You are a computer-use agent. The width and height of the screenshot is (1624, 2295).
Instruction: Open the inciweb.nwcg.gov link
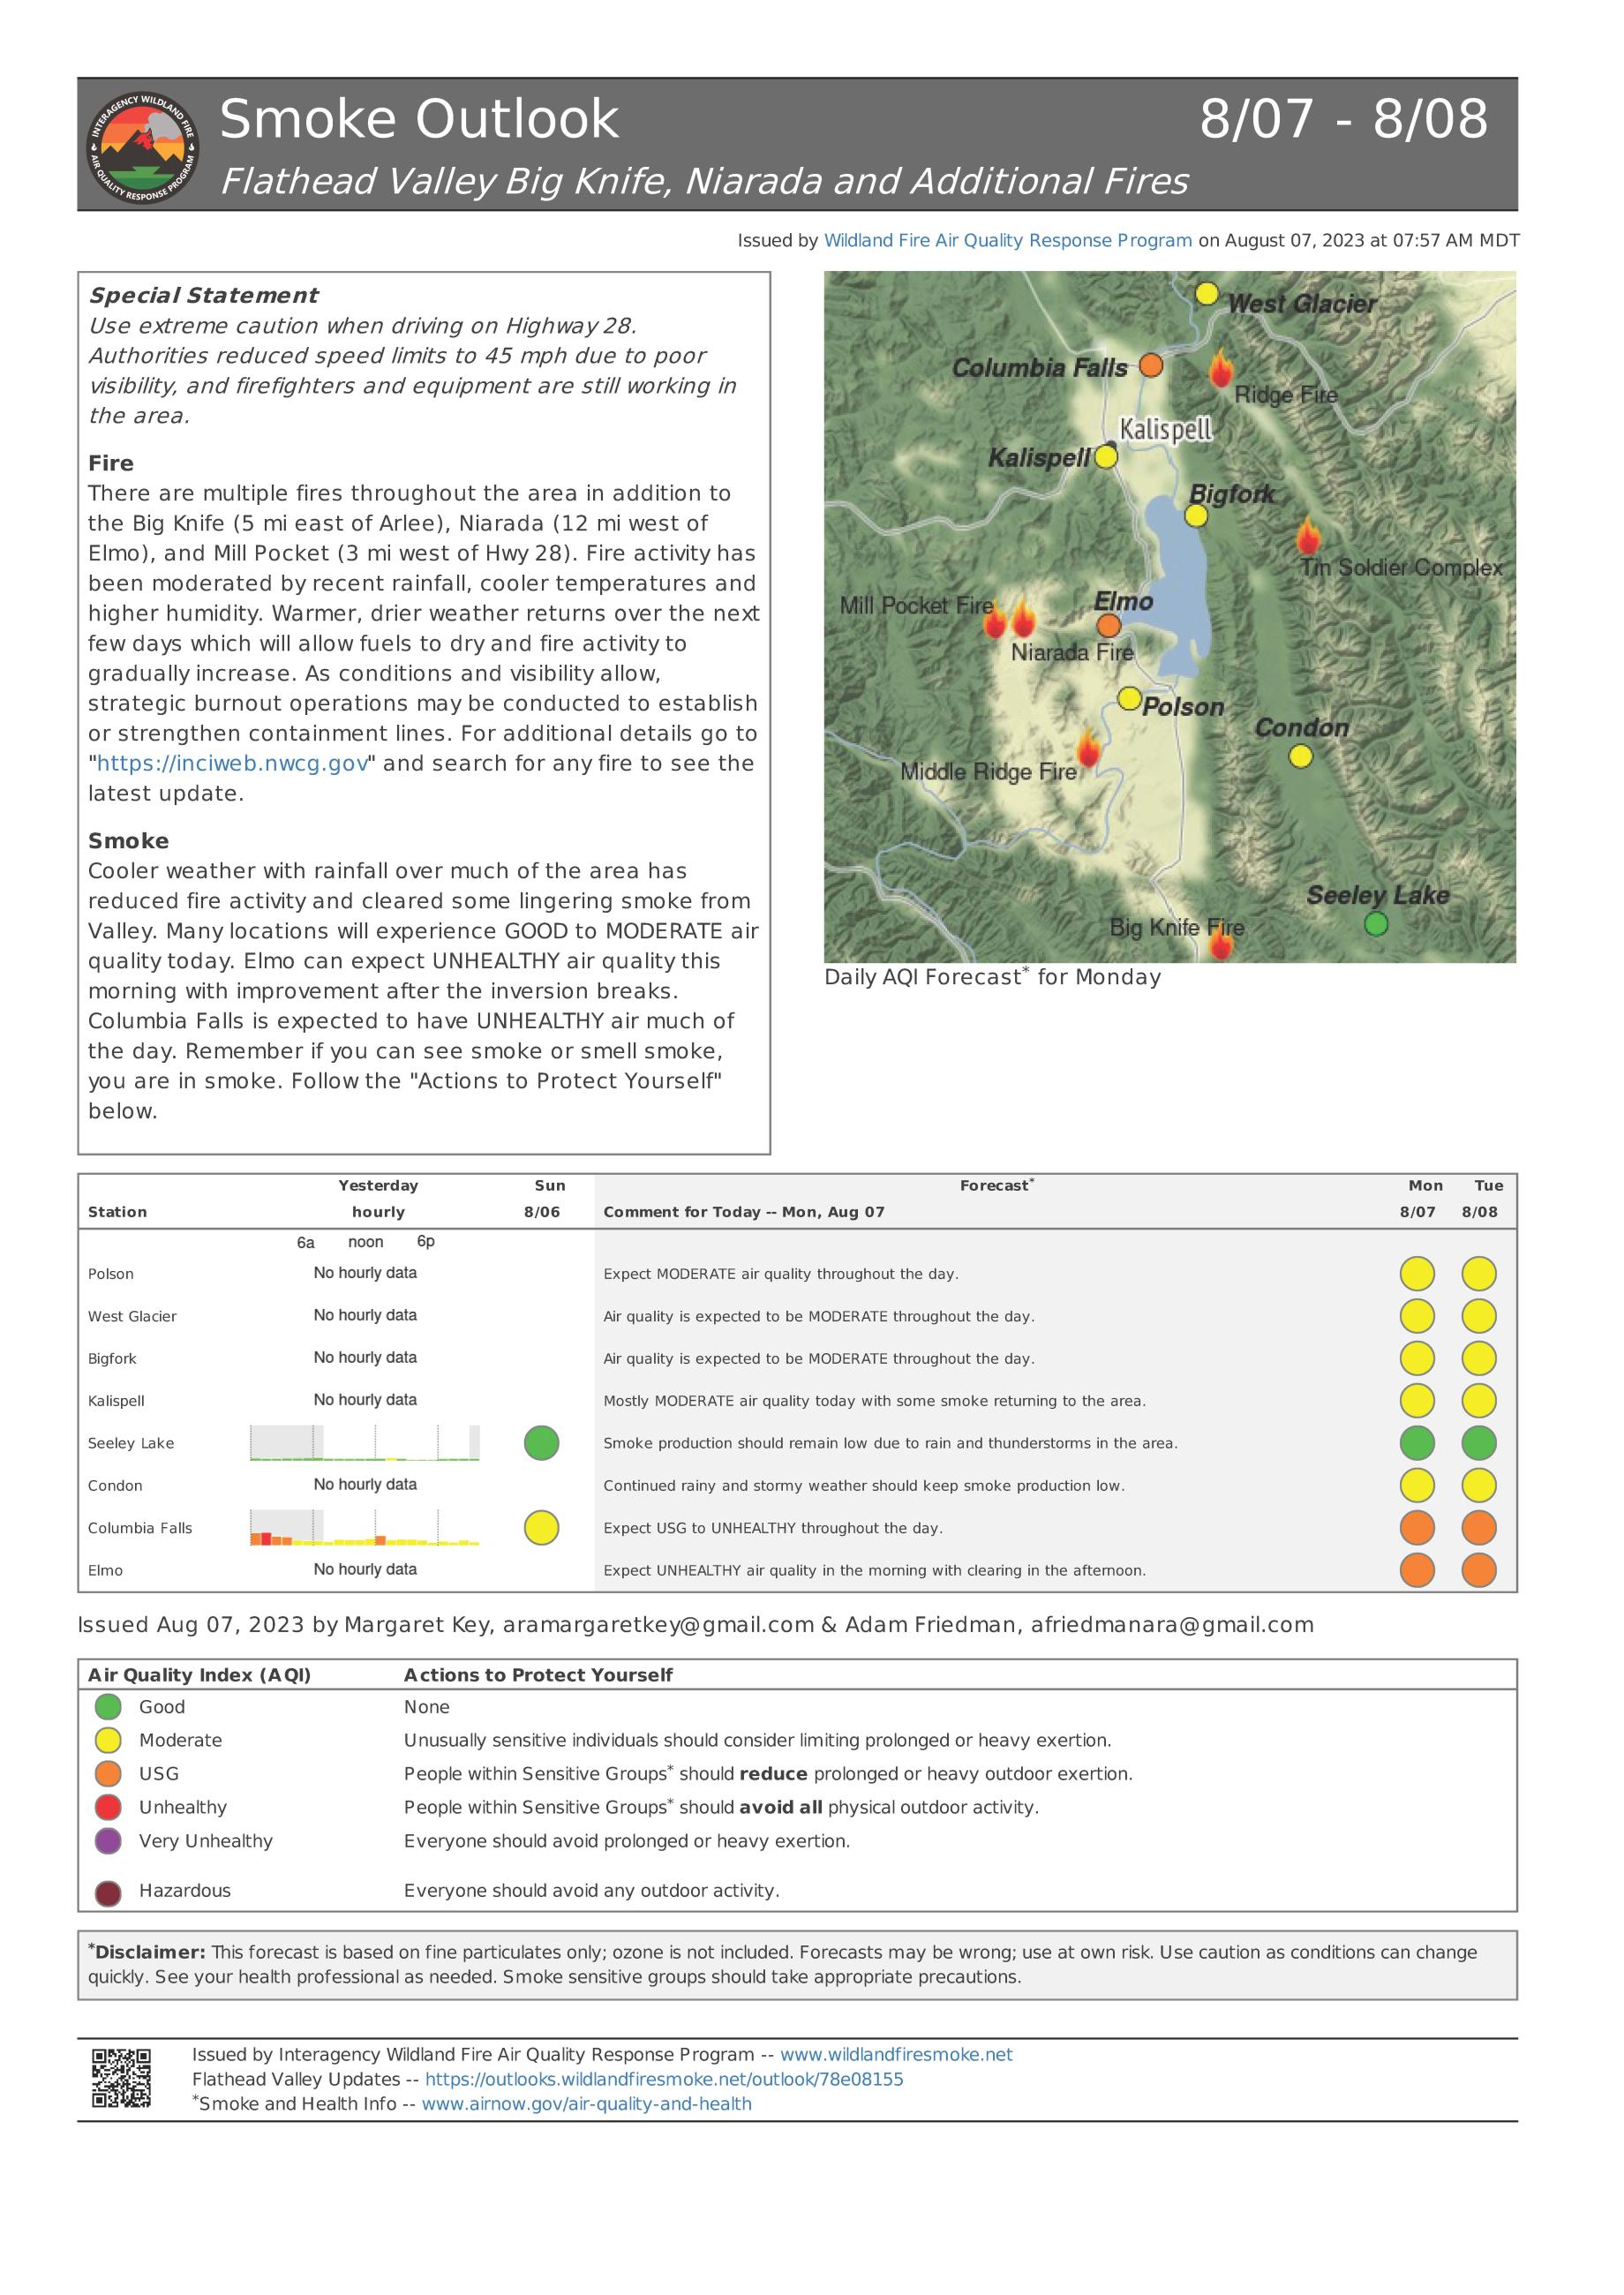233,763
